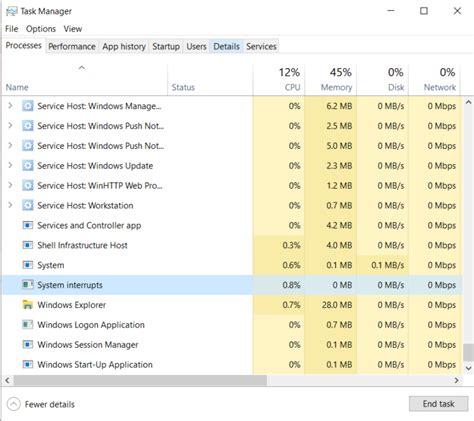
Task: Click the vertical scrollbar up arrow
Action: (468, 102)
